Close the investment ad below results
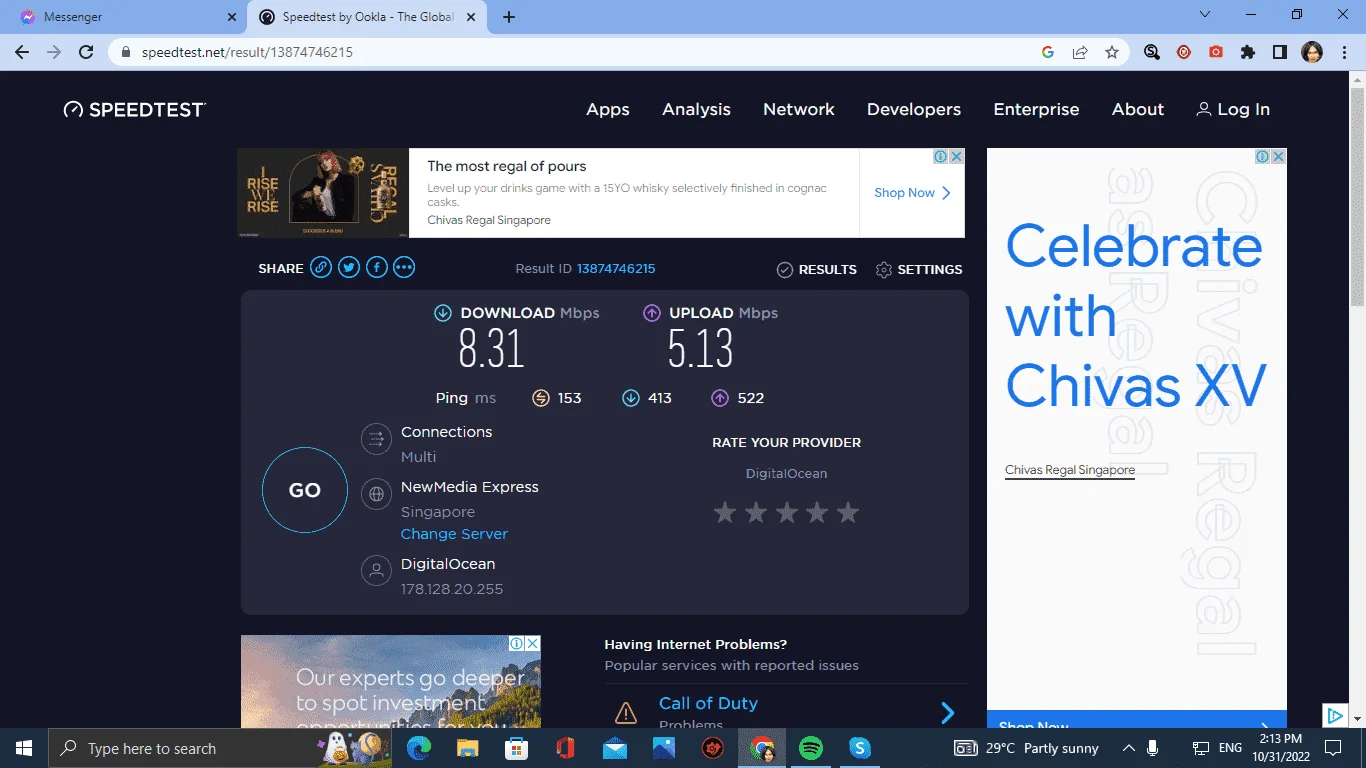The width and height of the screenshot is (1366, 768). 533,644
